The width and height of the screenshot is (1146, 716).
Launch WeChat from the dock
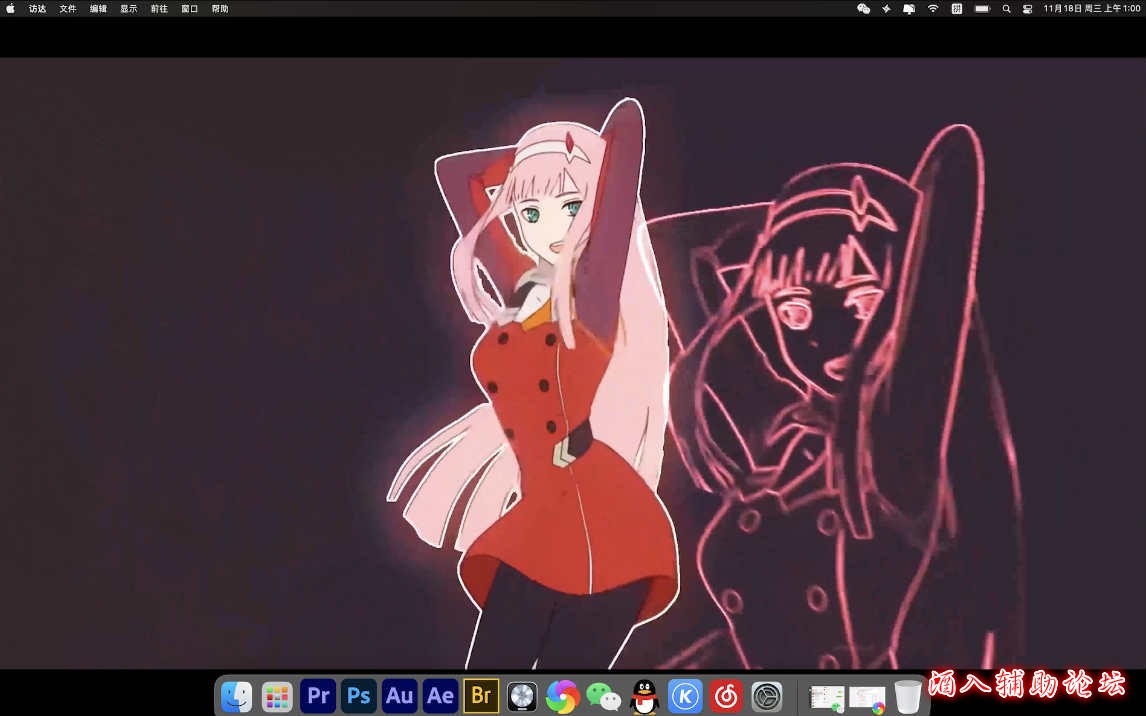tap(604, 697)
